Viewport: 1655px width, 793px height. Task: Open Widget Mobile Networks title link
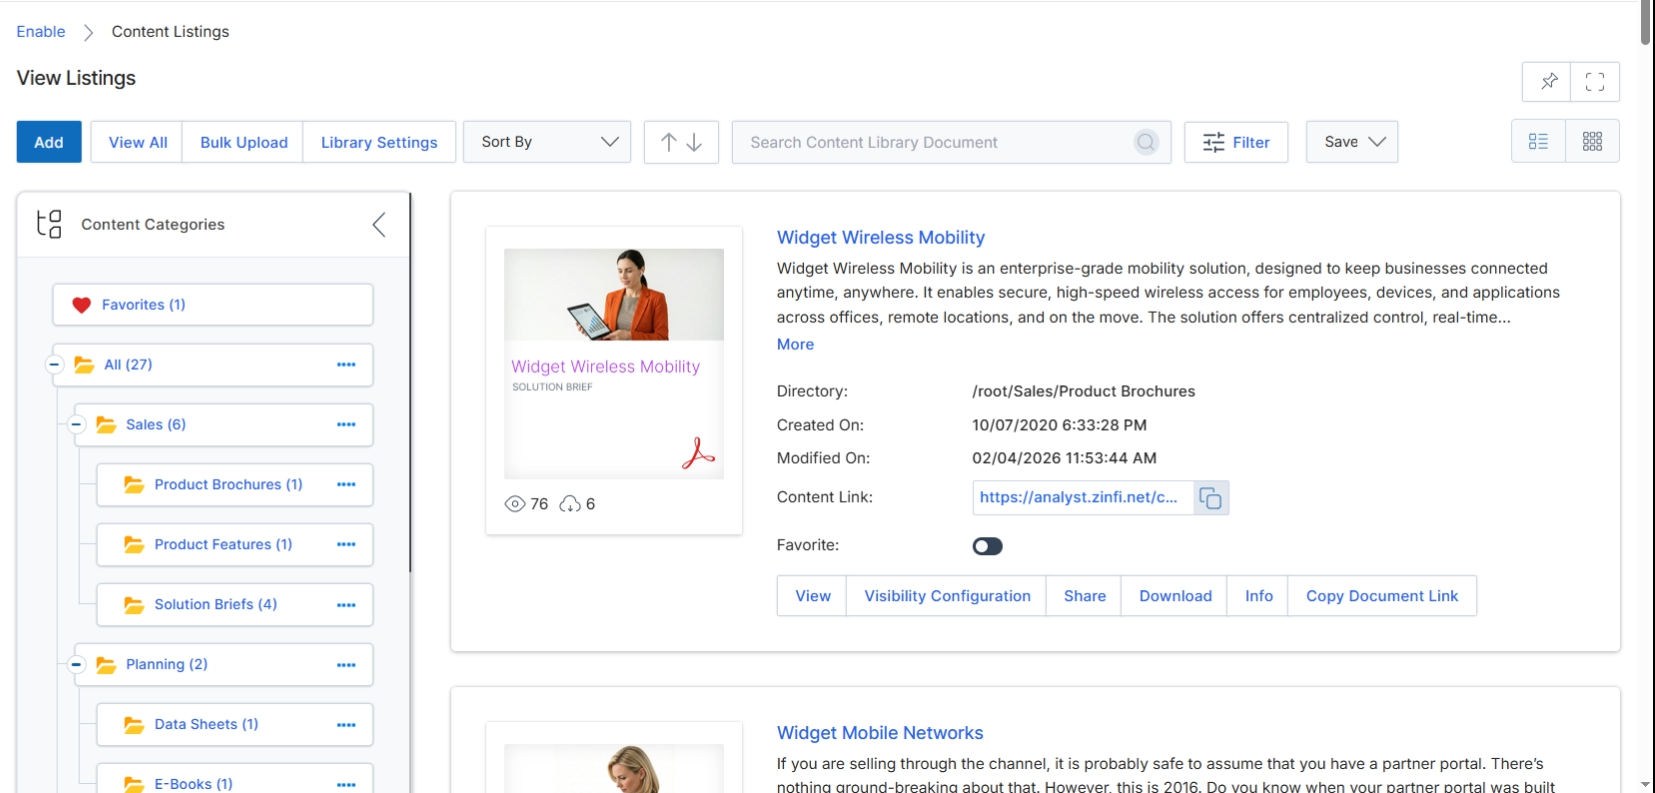[x=880, y=733]
